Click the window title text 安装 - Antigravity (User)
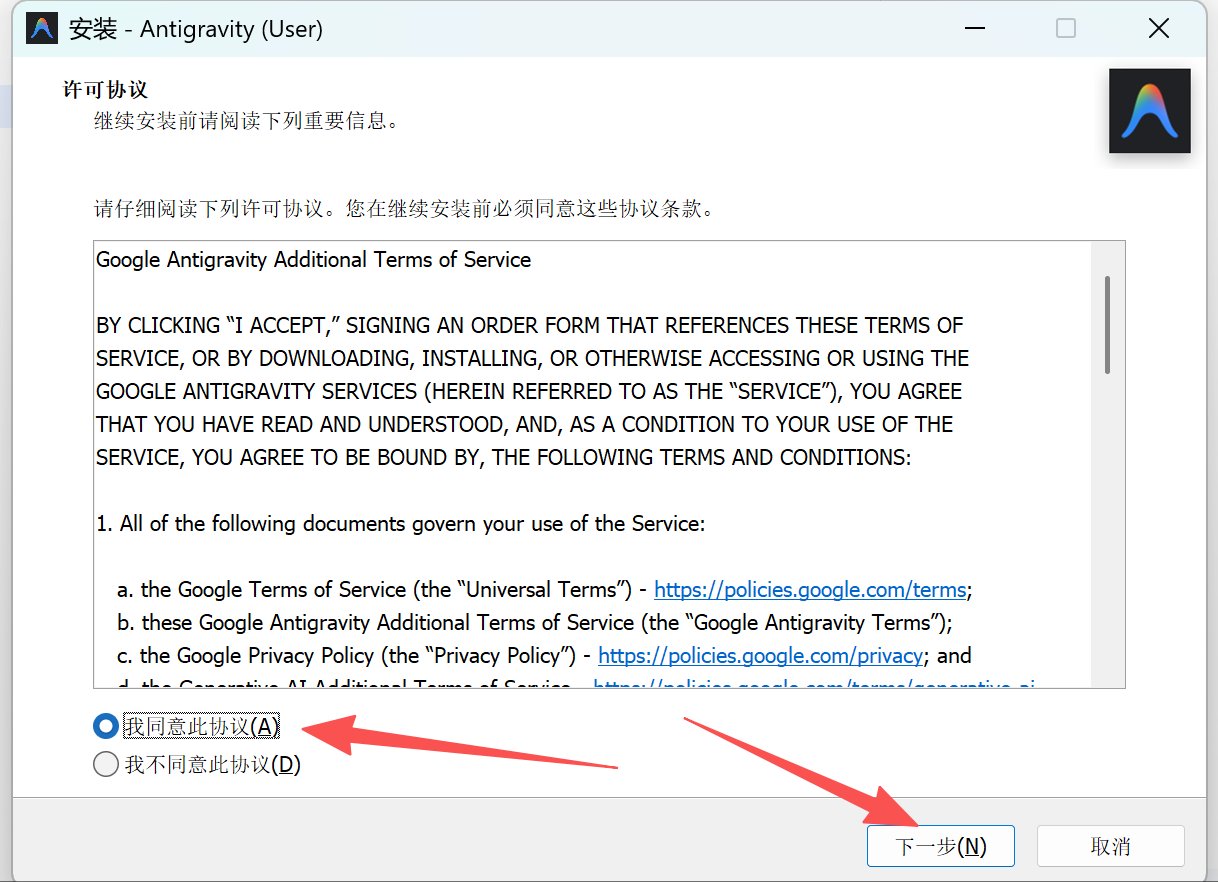 point(196,29)
